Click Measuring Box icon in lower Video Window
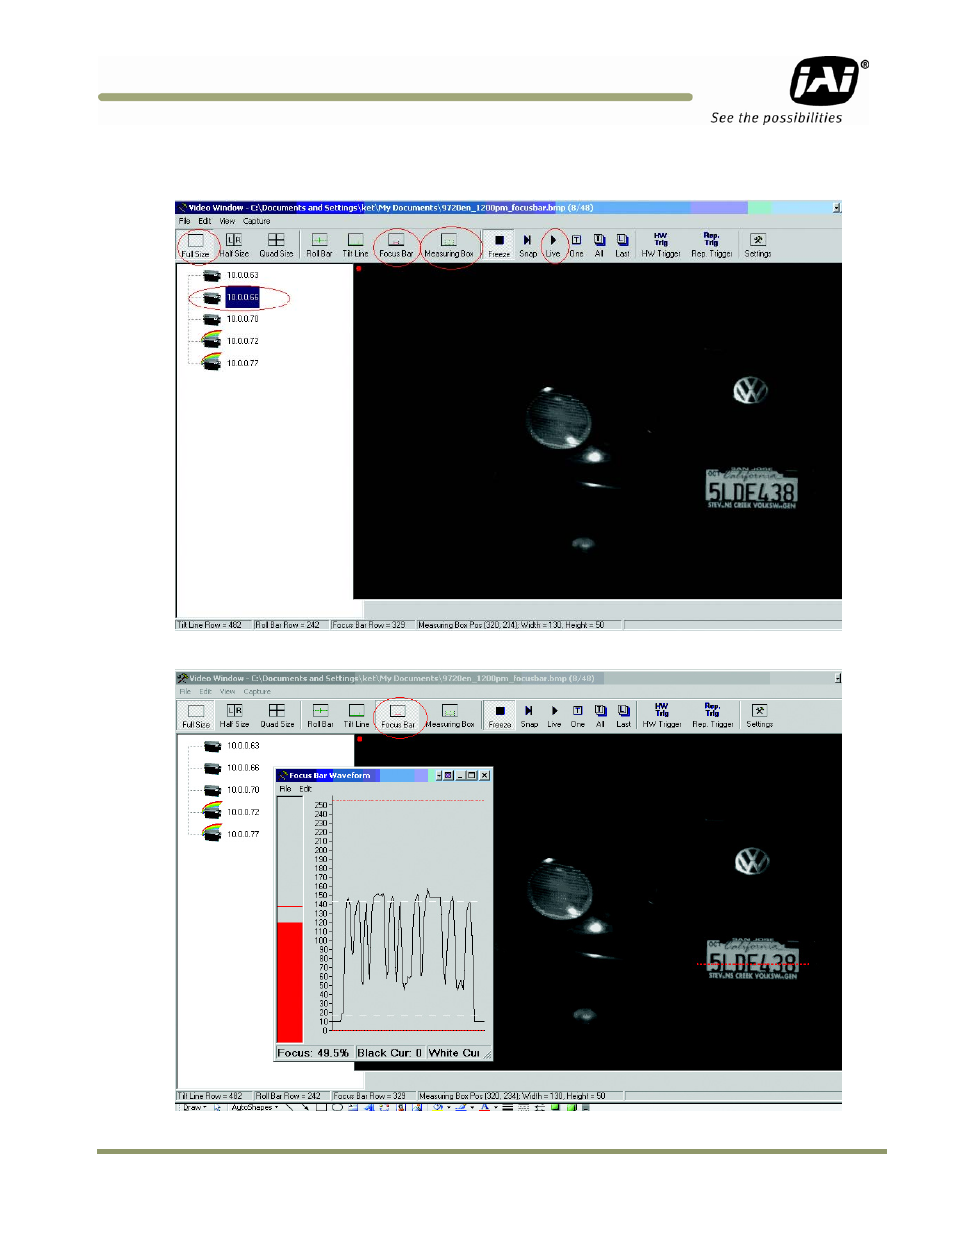The image size is (954, 1235). pyautogui.click(x=450, y=716)
